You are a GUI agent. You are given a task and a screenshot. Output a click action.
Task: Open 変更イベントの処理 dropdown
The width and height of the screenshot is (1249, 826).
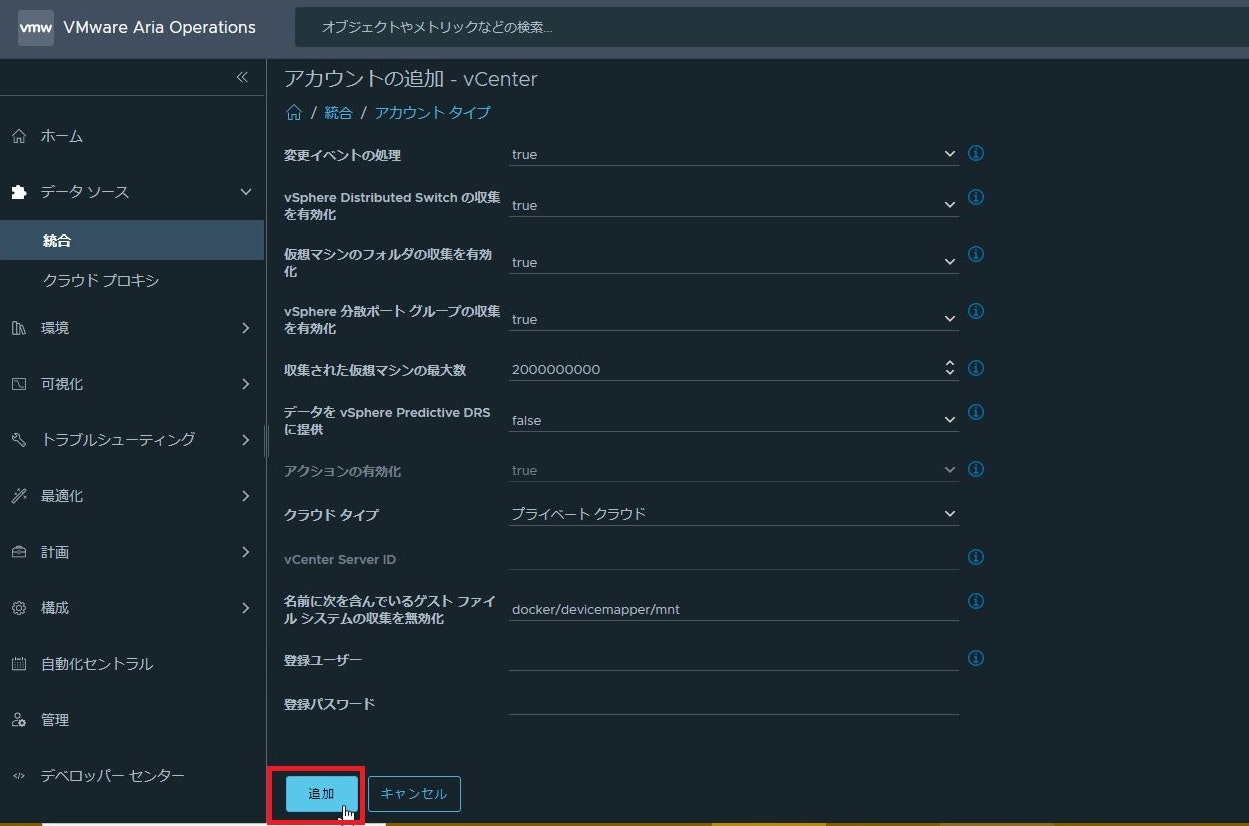tap(733, 154)
